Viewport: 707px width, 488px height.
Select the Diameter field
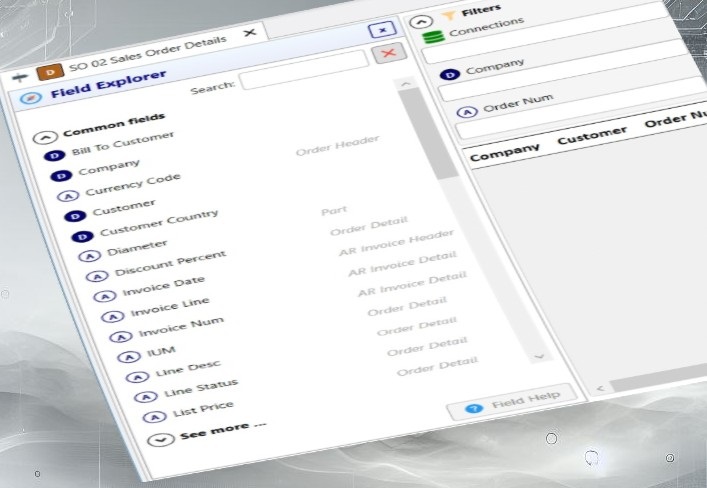point(138,248)
